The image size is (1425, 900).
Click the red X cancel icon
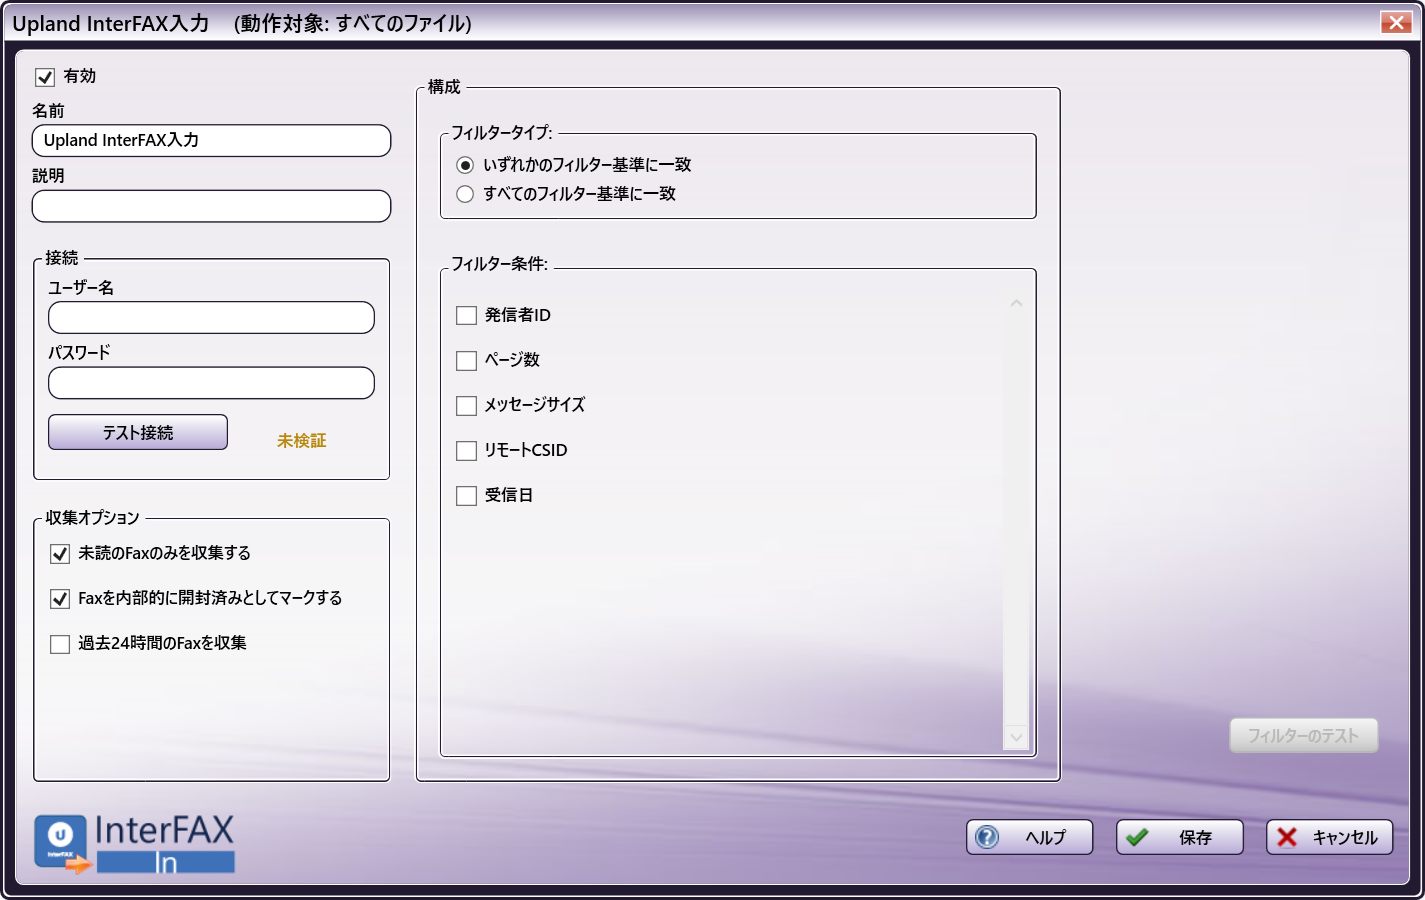1287,837
